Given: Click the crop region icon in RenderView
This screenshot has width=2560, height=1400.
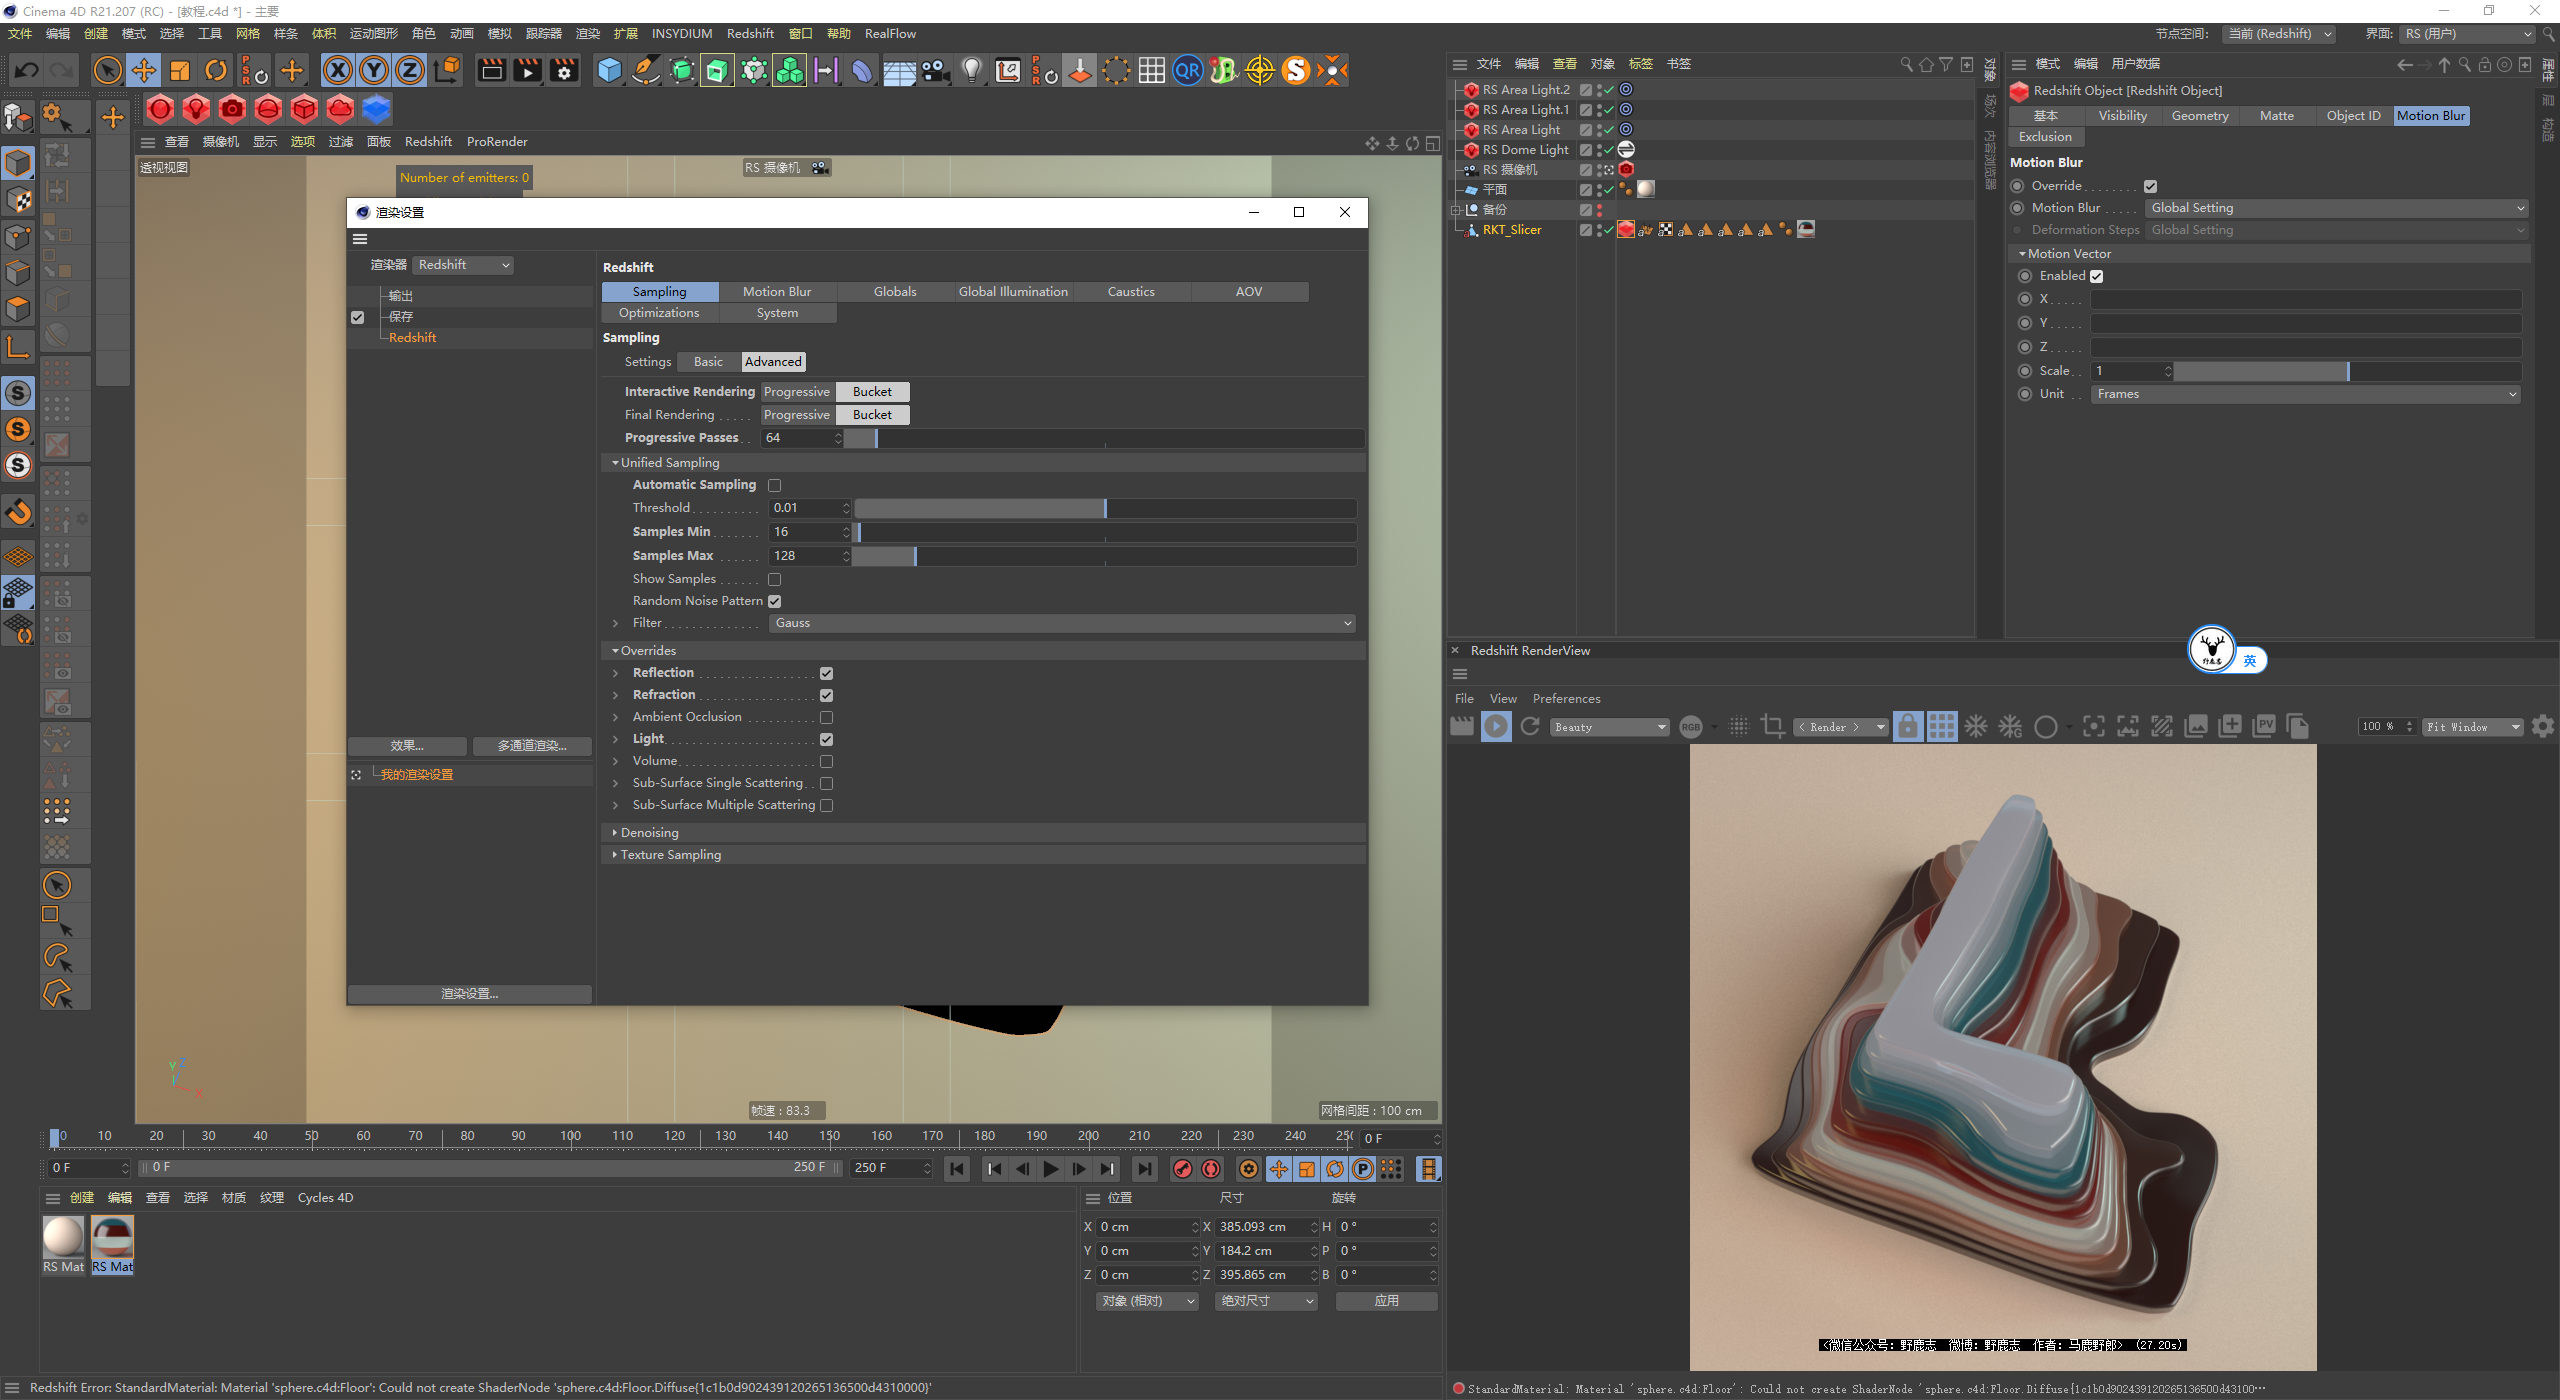Looking at the screenshot, I should 1772,727.
